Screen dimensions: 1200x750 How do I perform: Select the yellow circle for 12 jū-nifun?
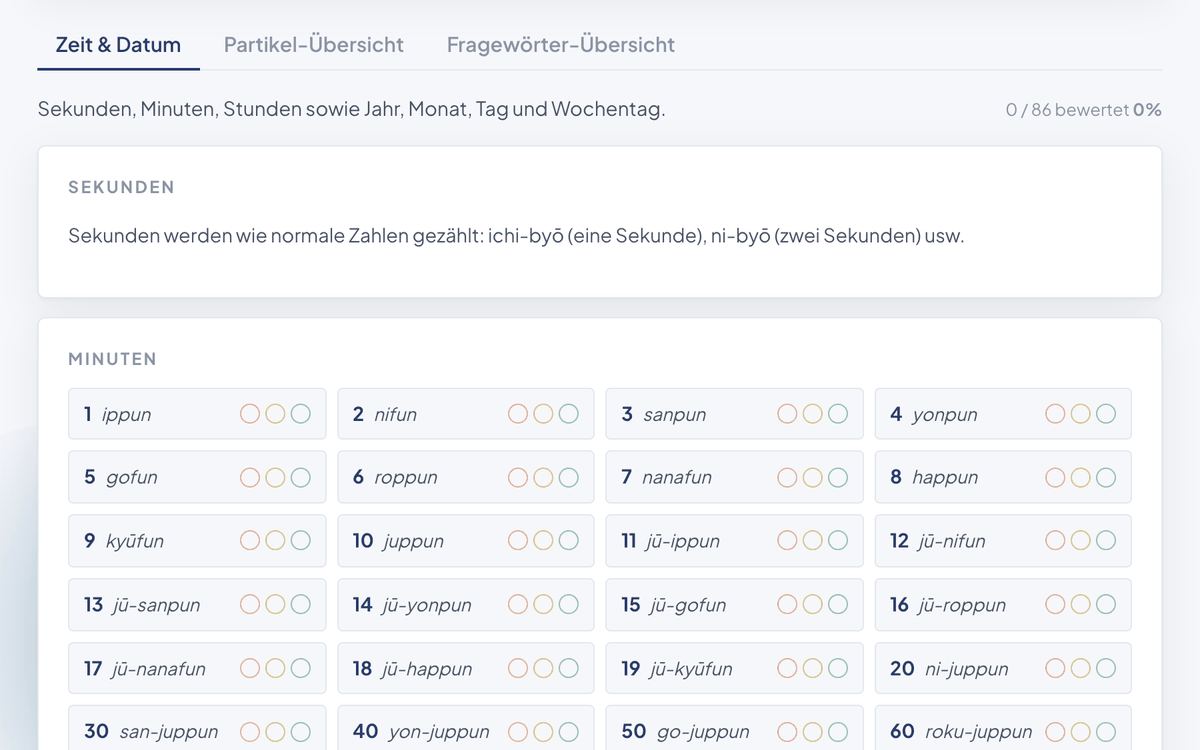(1080, 541)
